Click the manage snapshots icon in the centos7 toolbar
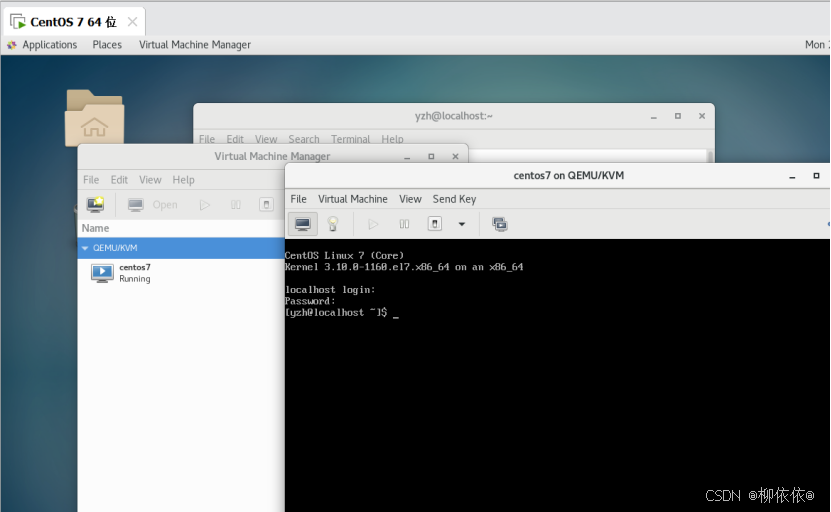This screenshot has height=512, width=831. point(500,224)
